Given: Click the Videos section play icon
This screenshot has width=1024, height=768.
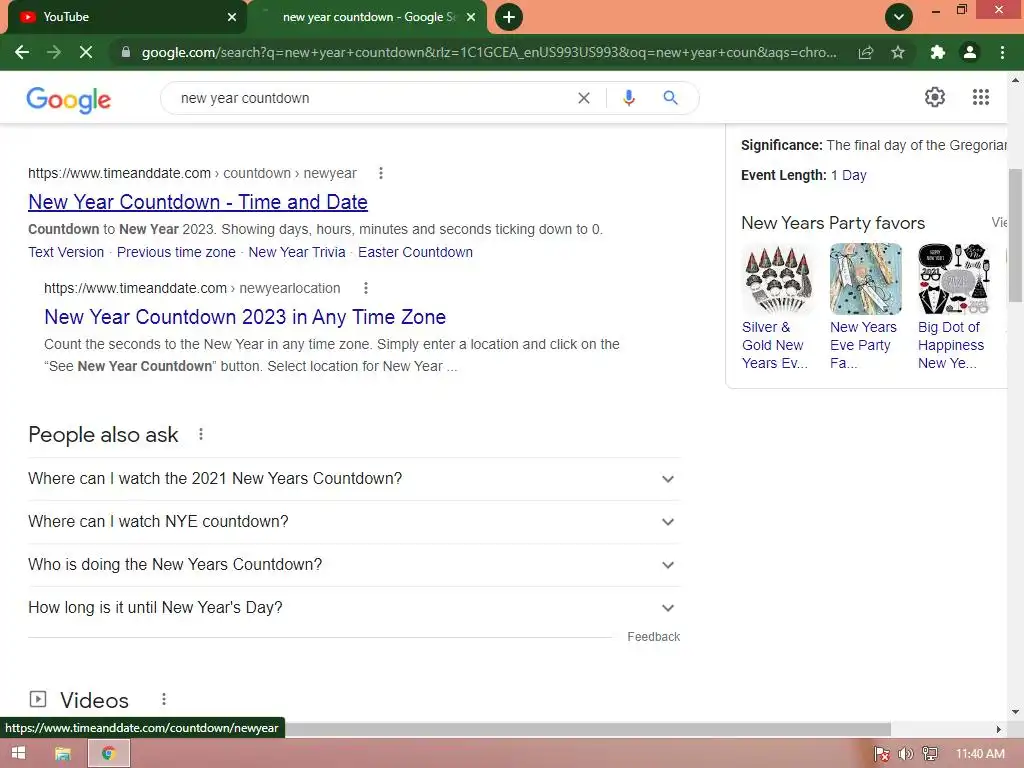Looking at the screenshot, I should [38, 699].
